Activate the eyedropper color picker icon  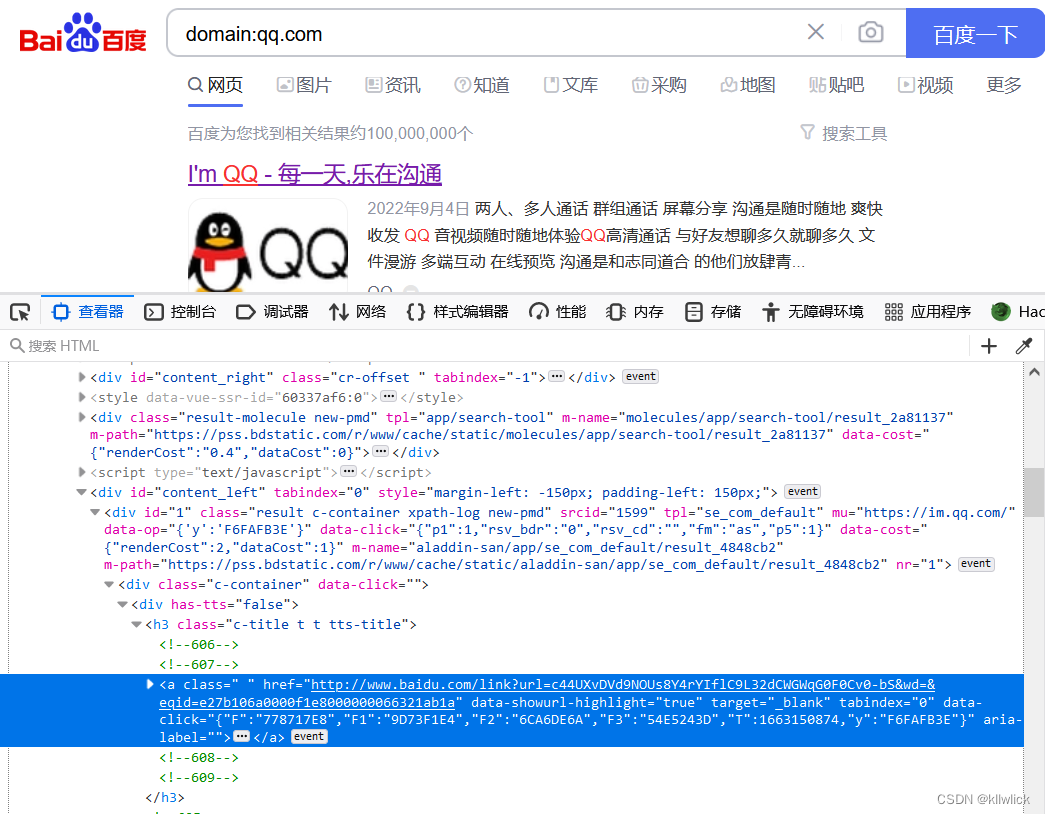click(1024, 346)
